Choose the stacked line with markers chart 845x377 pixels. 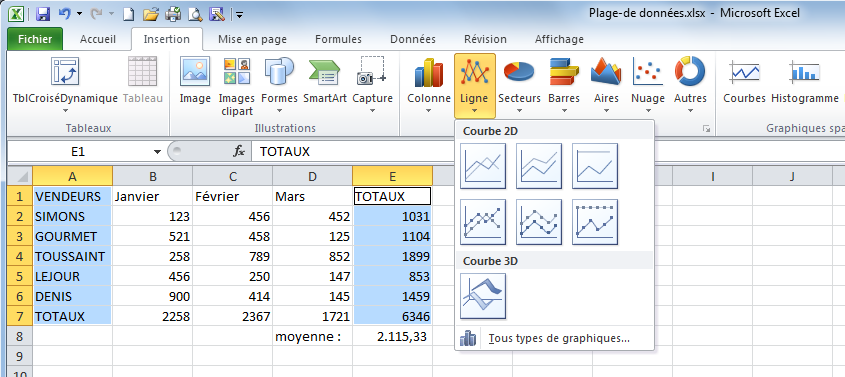click(x=539, y=222)
